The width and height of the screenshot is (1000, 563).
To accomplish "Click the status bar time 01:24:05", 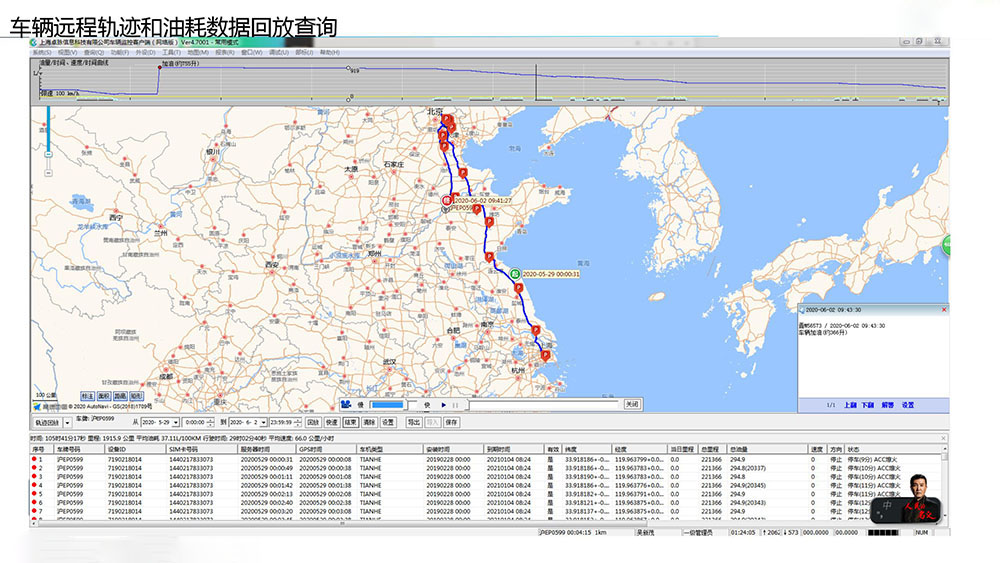I will [742, 532].
